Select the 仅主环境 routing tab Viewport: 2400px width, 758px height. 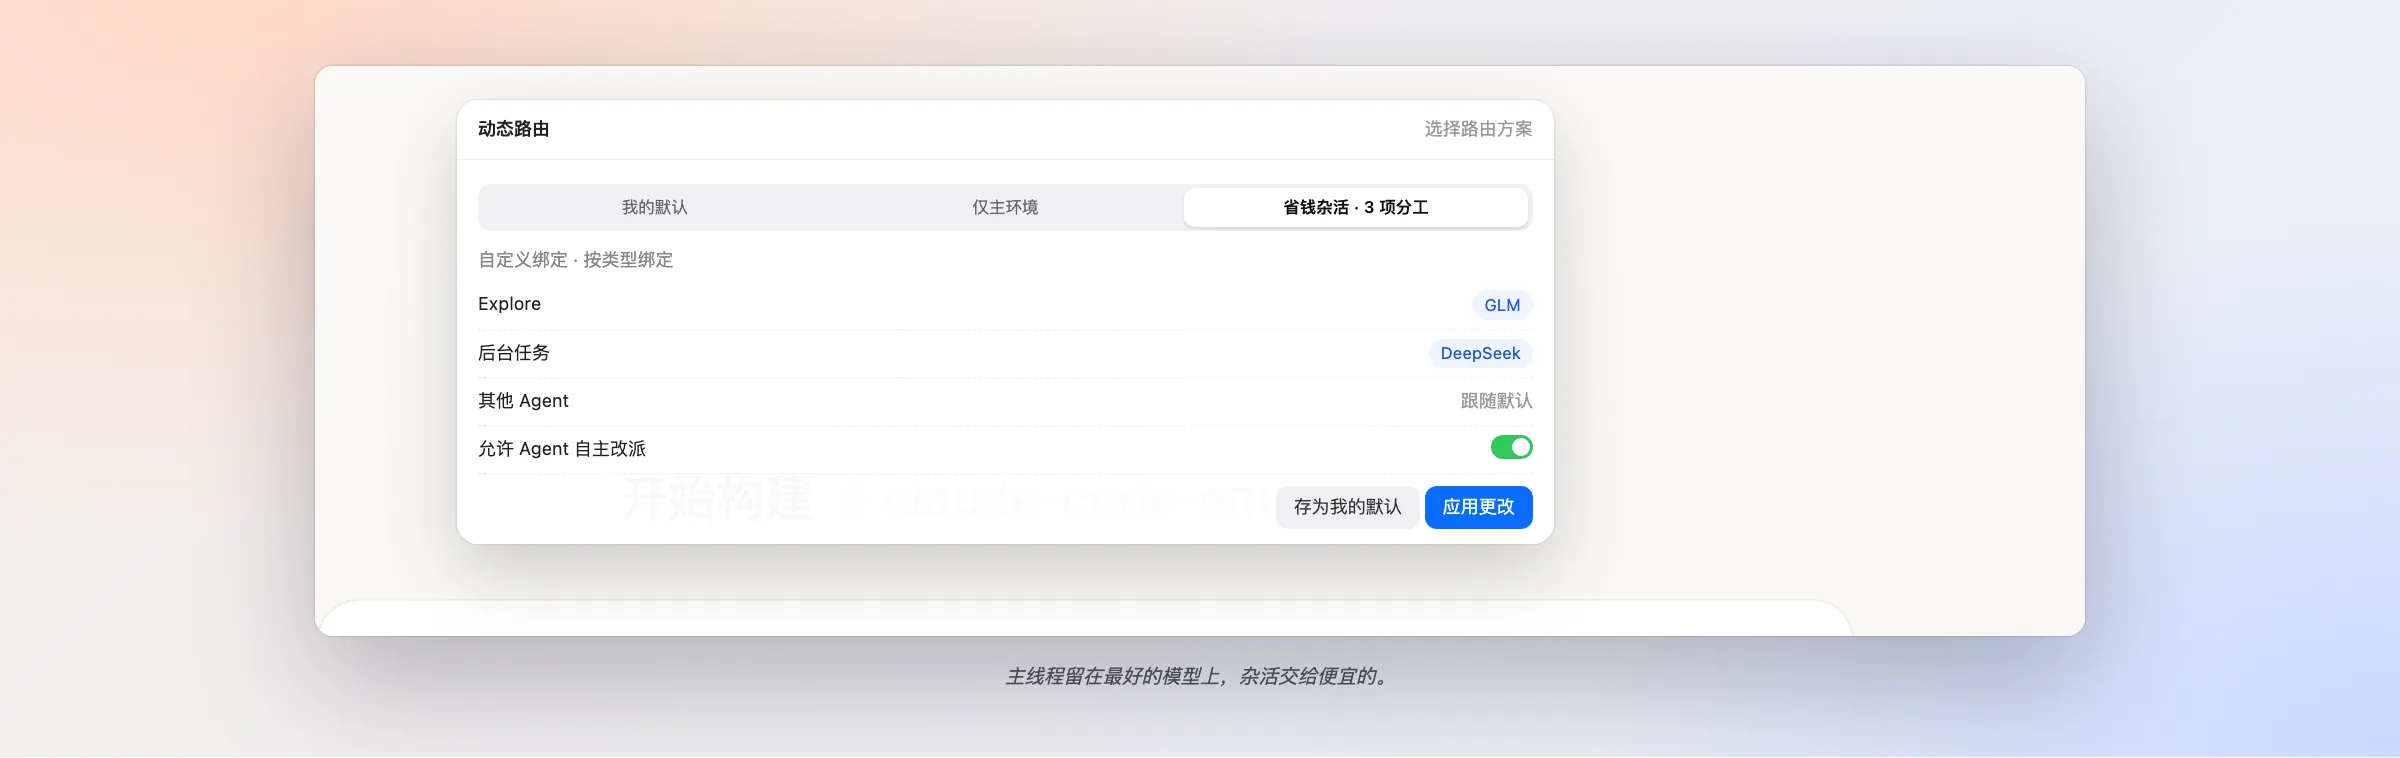[1005, 207]
